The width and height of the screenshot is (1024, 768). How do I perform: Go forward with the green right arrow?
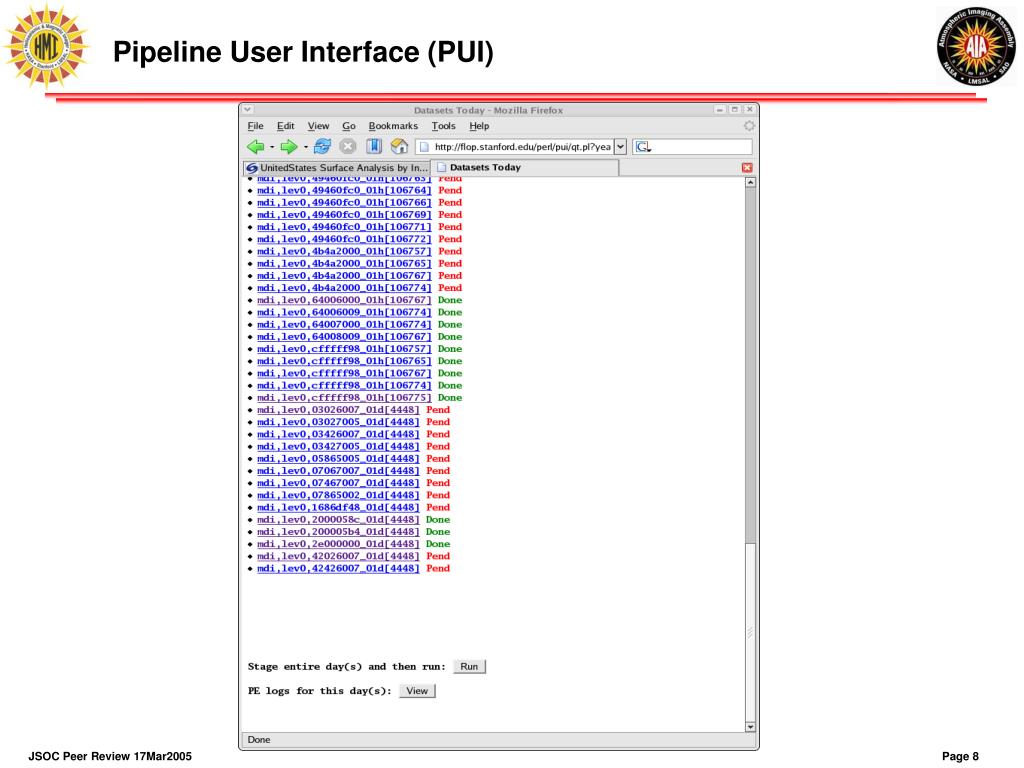click(288, 147)
